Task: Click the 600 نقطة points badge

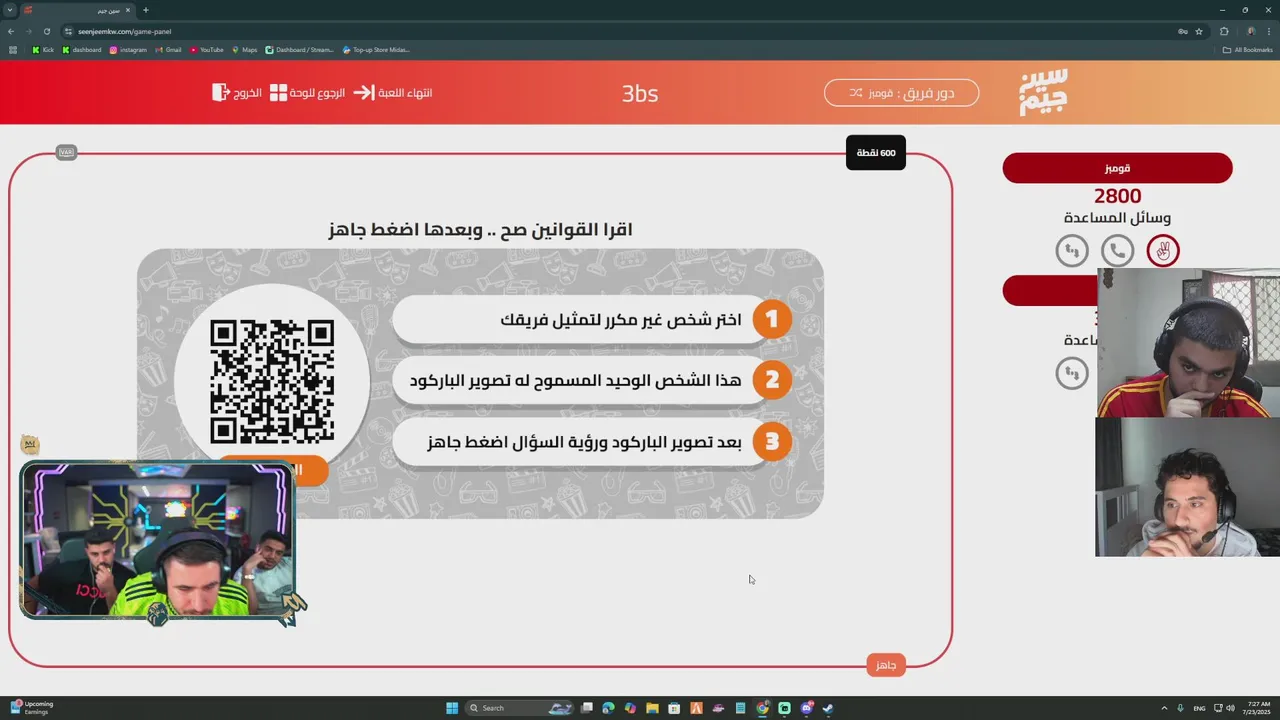Action: 876,153
